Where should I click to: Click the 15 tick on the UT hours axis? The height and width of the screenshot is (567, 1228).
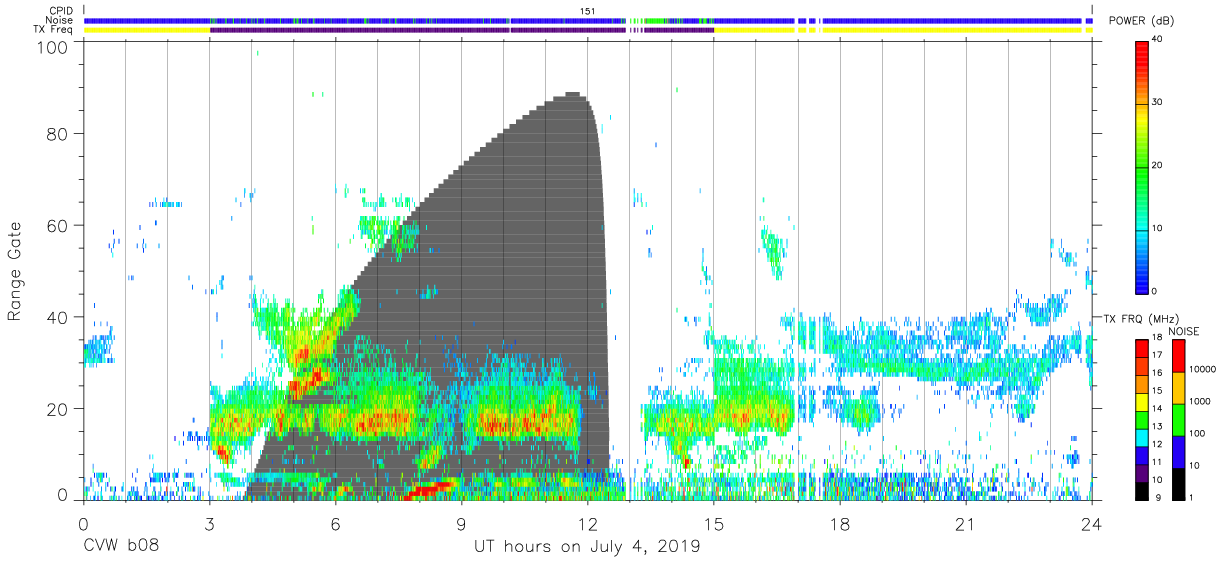714,523
